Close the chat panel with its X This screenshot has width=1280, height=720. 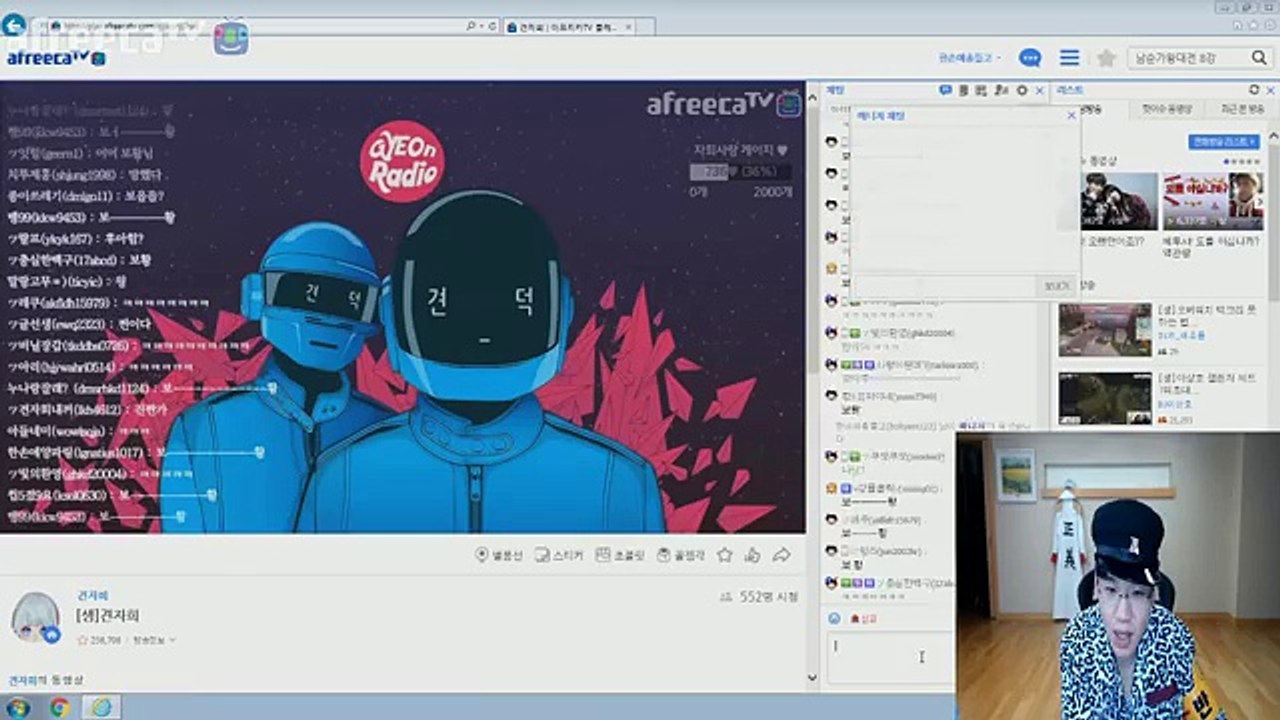1039,90
